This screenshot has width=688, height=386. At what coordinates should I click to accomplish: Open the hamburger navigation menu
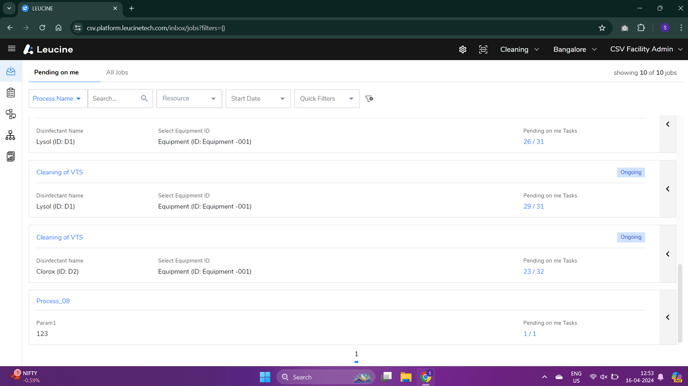(x=11, y=49)
